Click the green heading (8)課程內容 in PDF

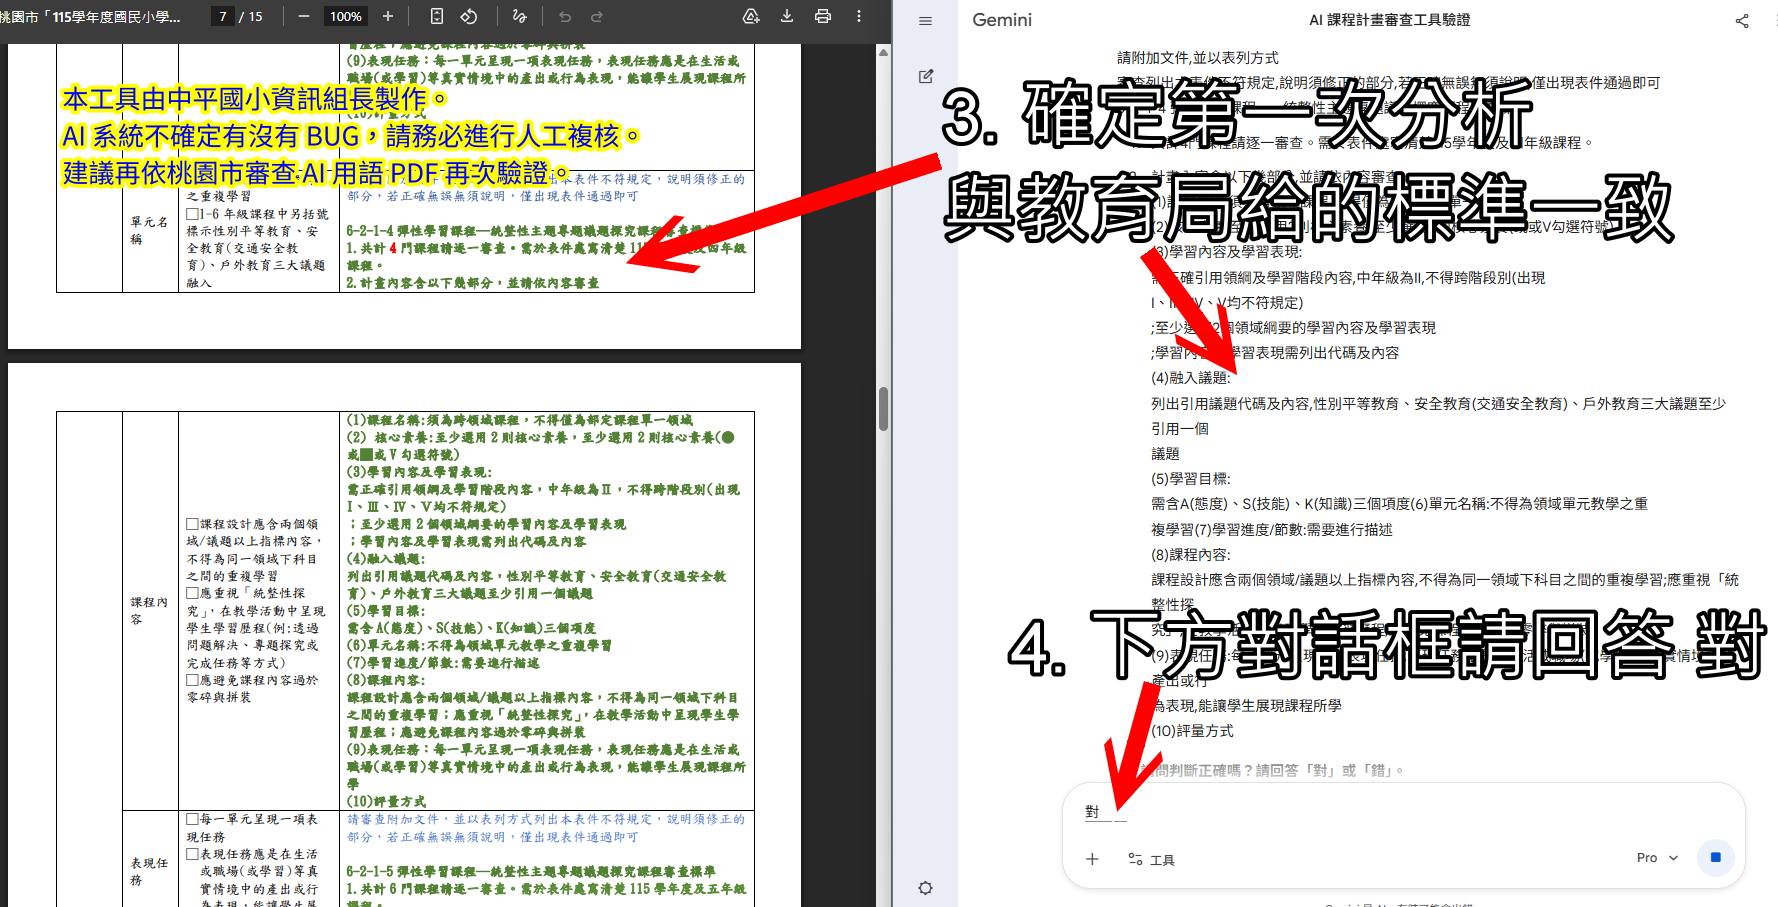point(385,680)
